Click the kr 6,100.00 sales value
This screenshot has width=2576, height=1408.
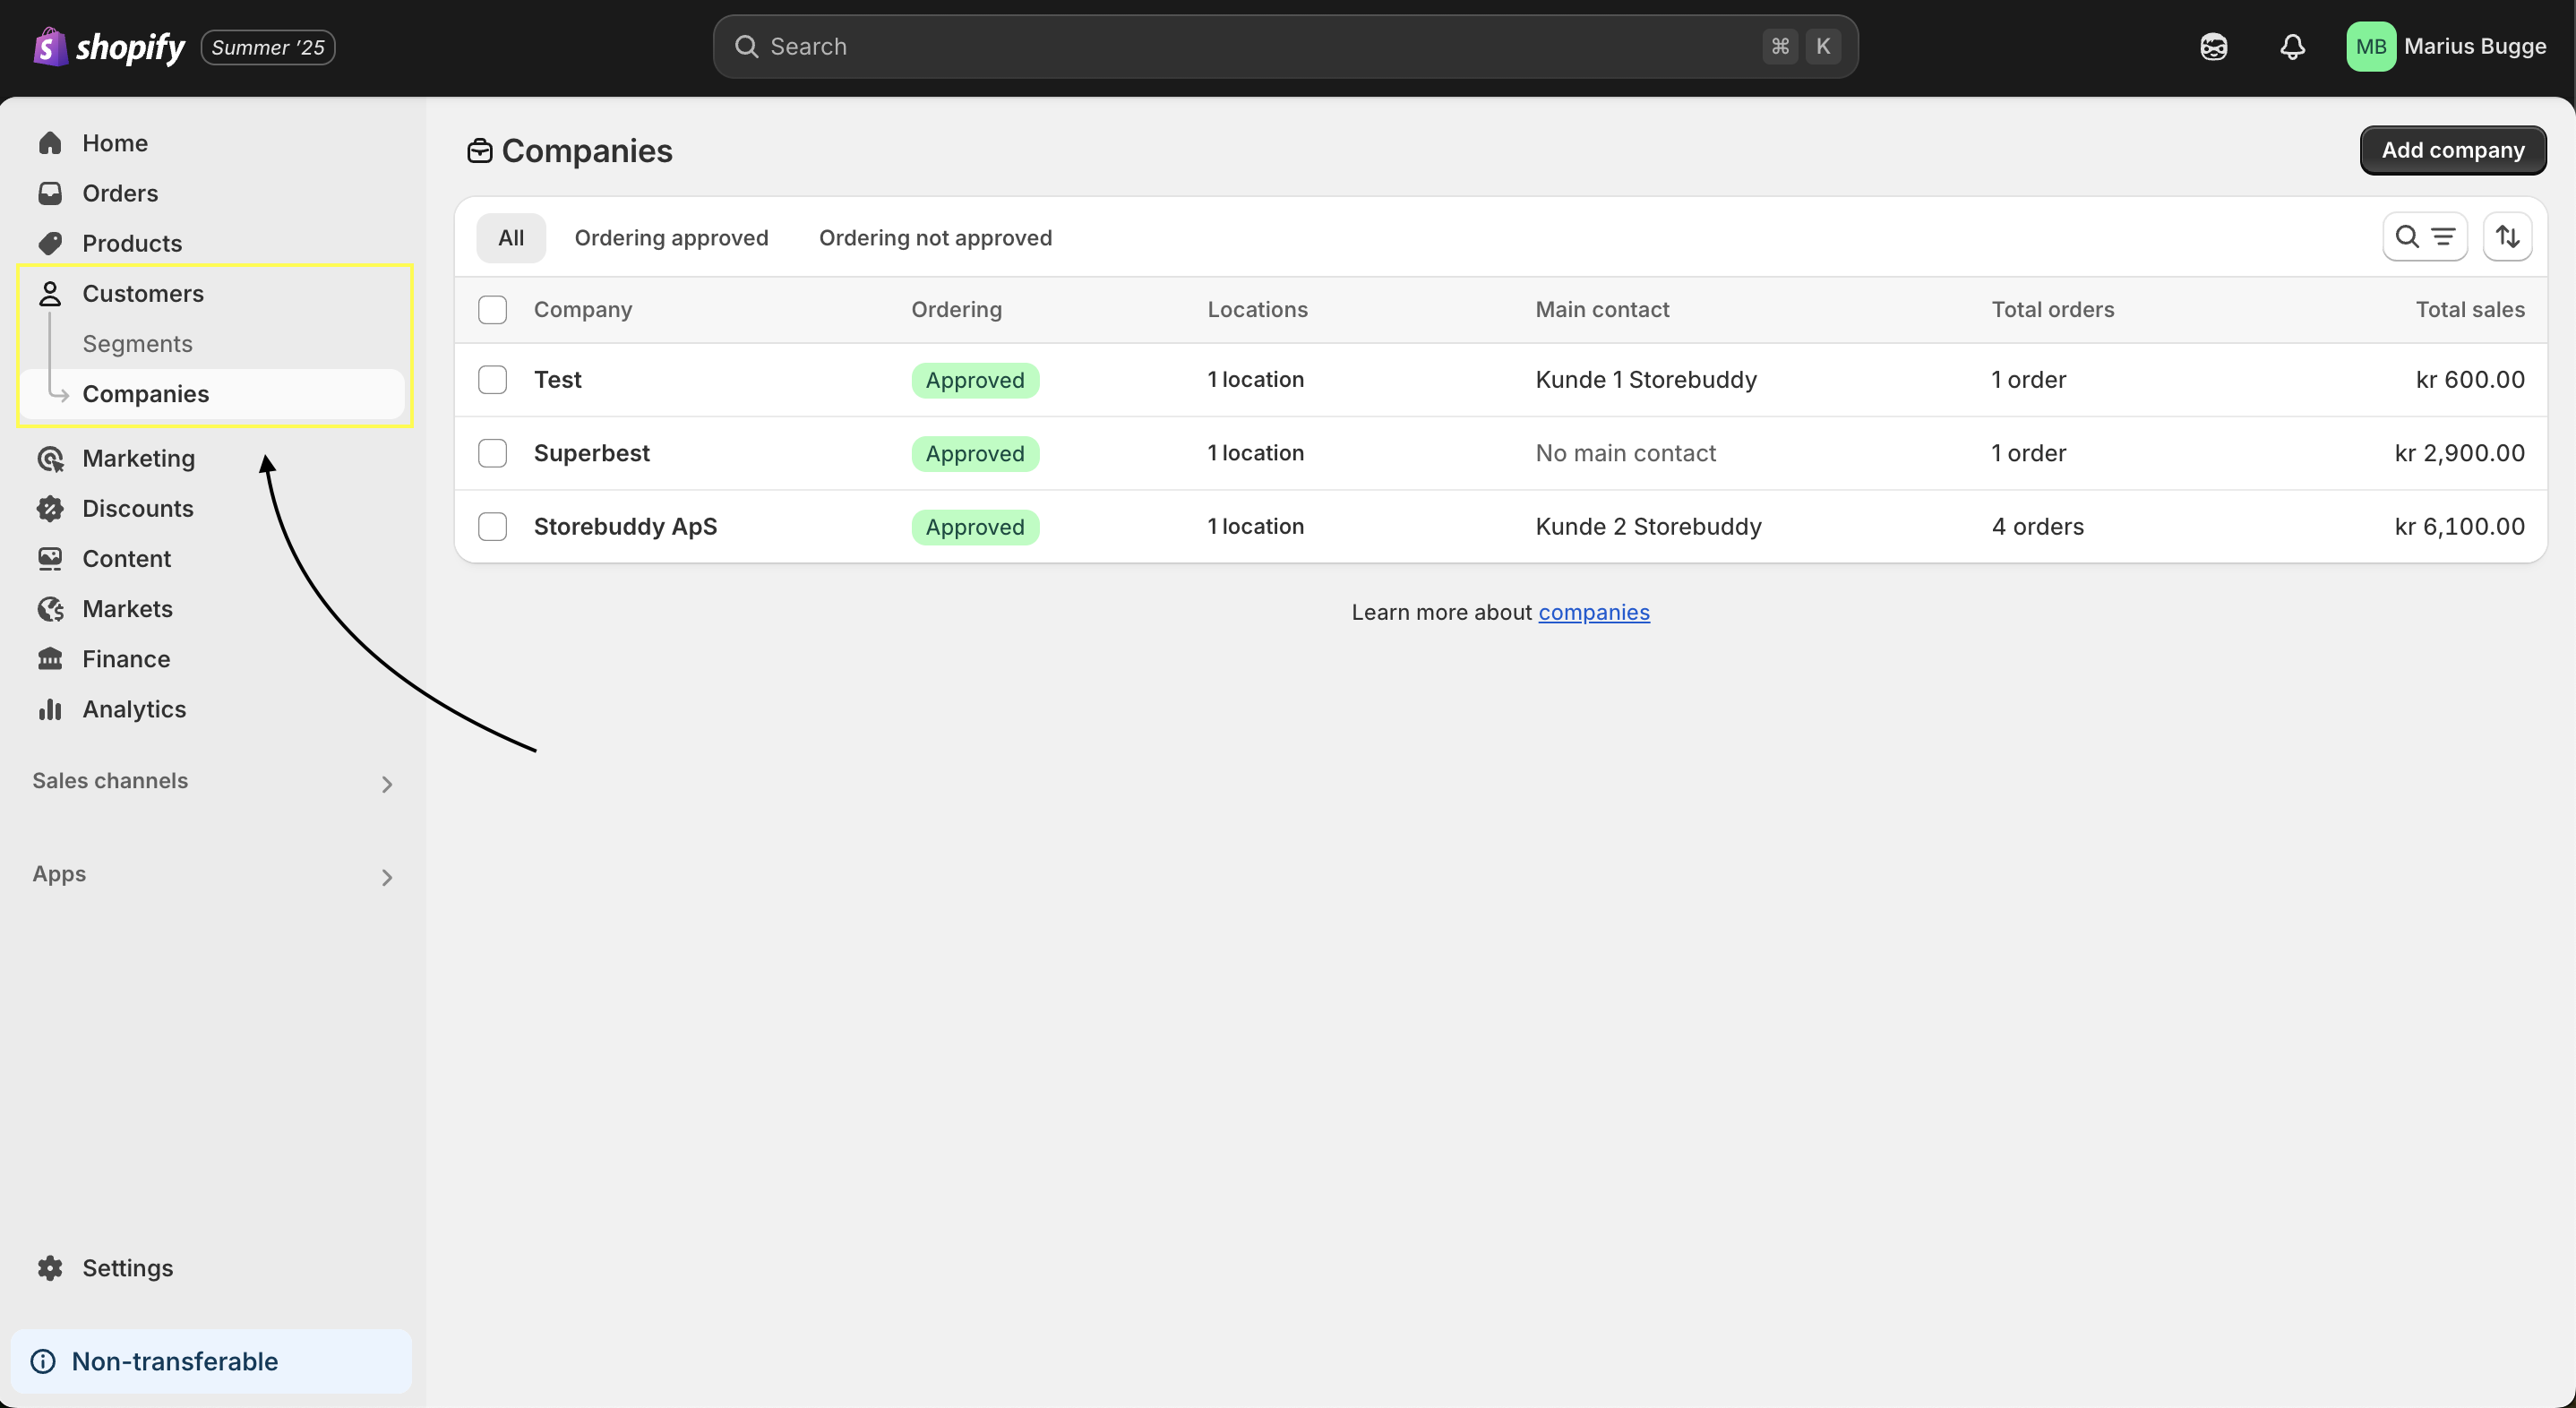pos(2459,527)
